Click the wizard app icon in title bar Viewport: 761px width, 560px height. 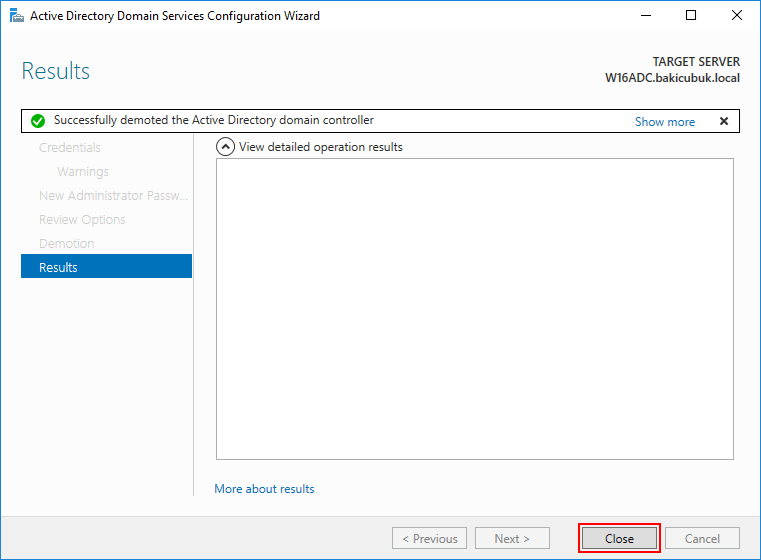pos(17,16)
